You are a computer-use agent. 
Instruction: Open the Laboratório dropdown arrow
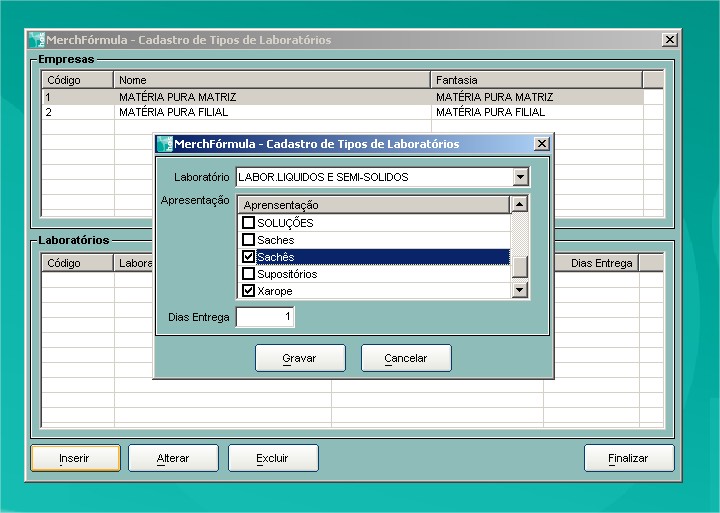(519, 177)
